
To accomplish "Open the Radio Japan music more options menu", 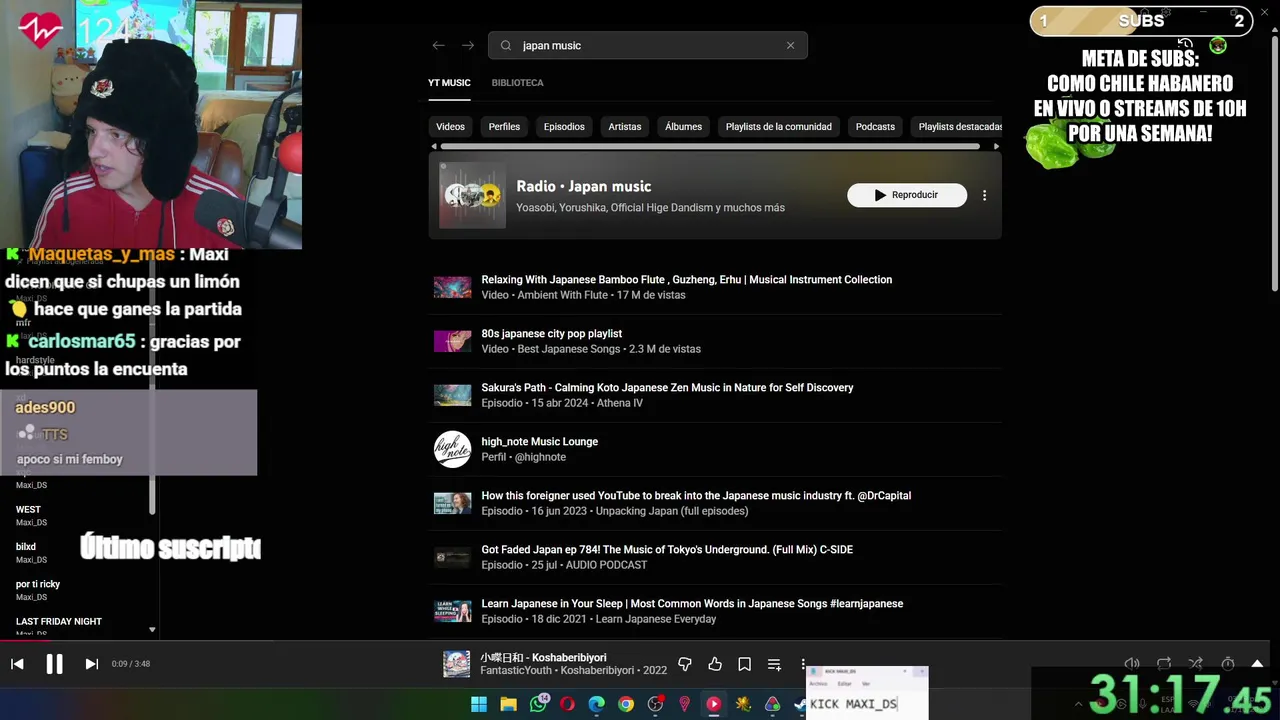I will (x=984, y=195).
